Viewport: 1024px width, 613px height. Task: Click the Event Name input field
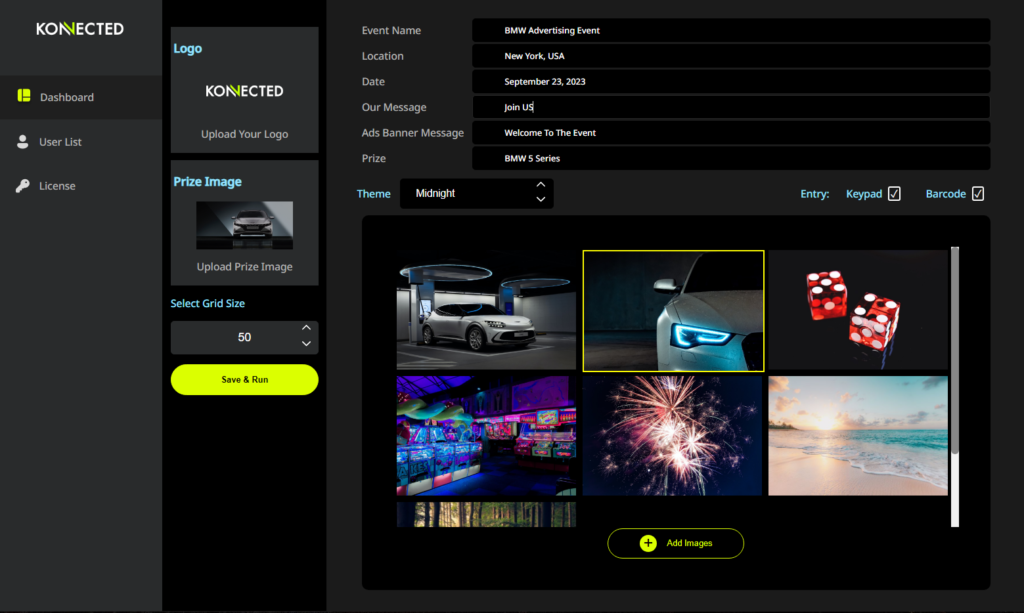coord(731,30)
